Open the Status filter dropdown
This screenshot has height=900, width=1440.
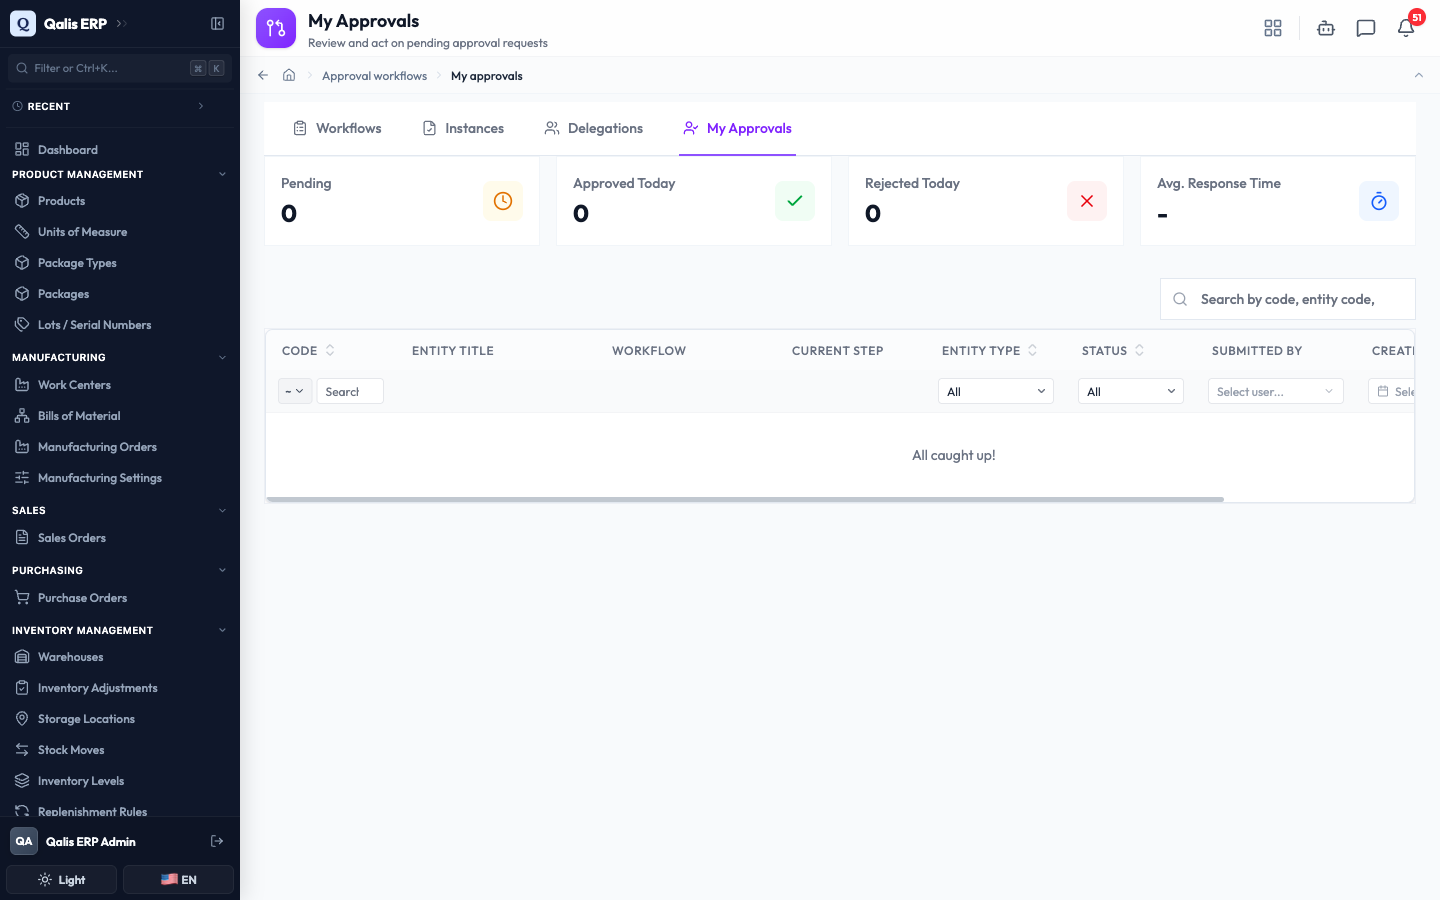pos(1131,391)
